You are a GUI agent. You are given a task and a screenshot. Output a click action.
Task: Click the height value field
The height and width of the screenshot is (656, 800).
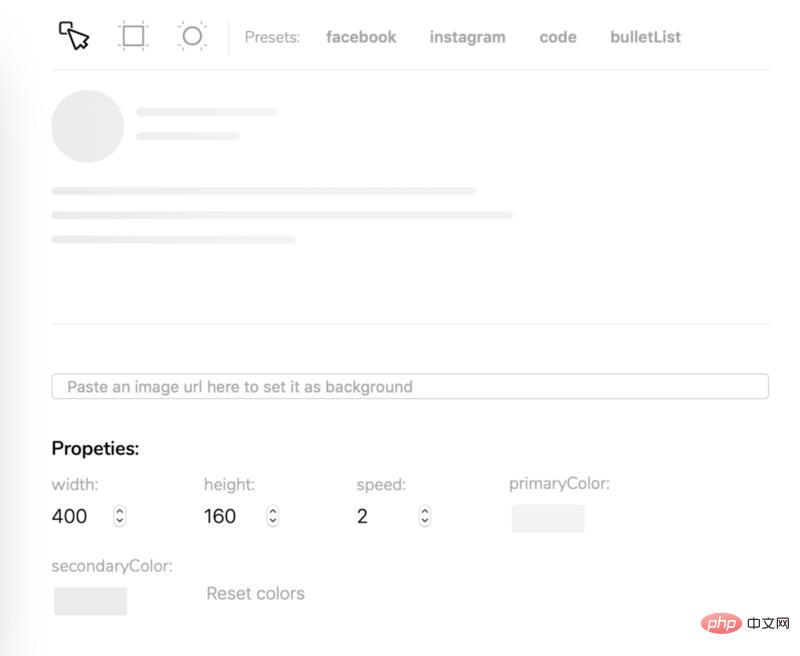(228, 516)
